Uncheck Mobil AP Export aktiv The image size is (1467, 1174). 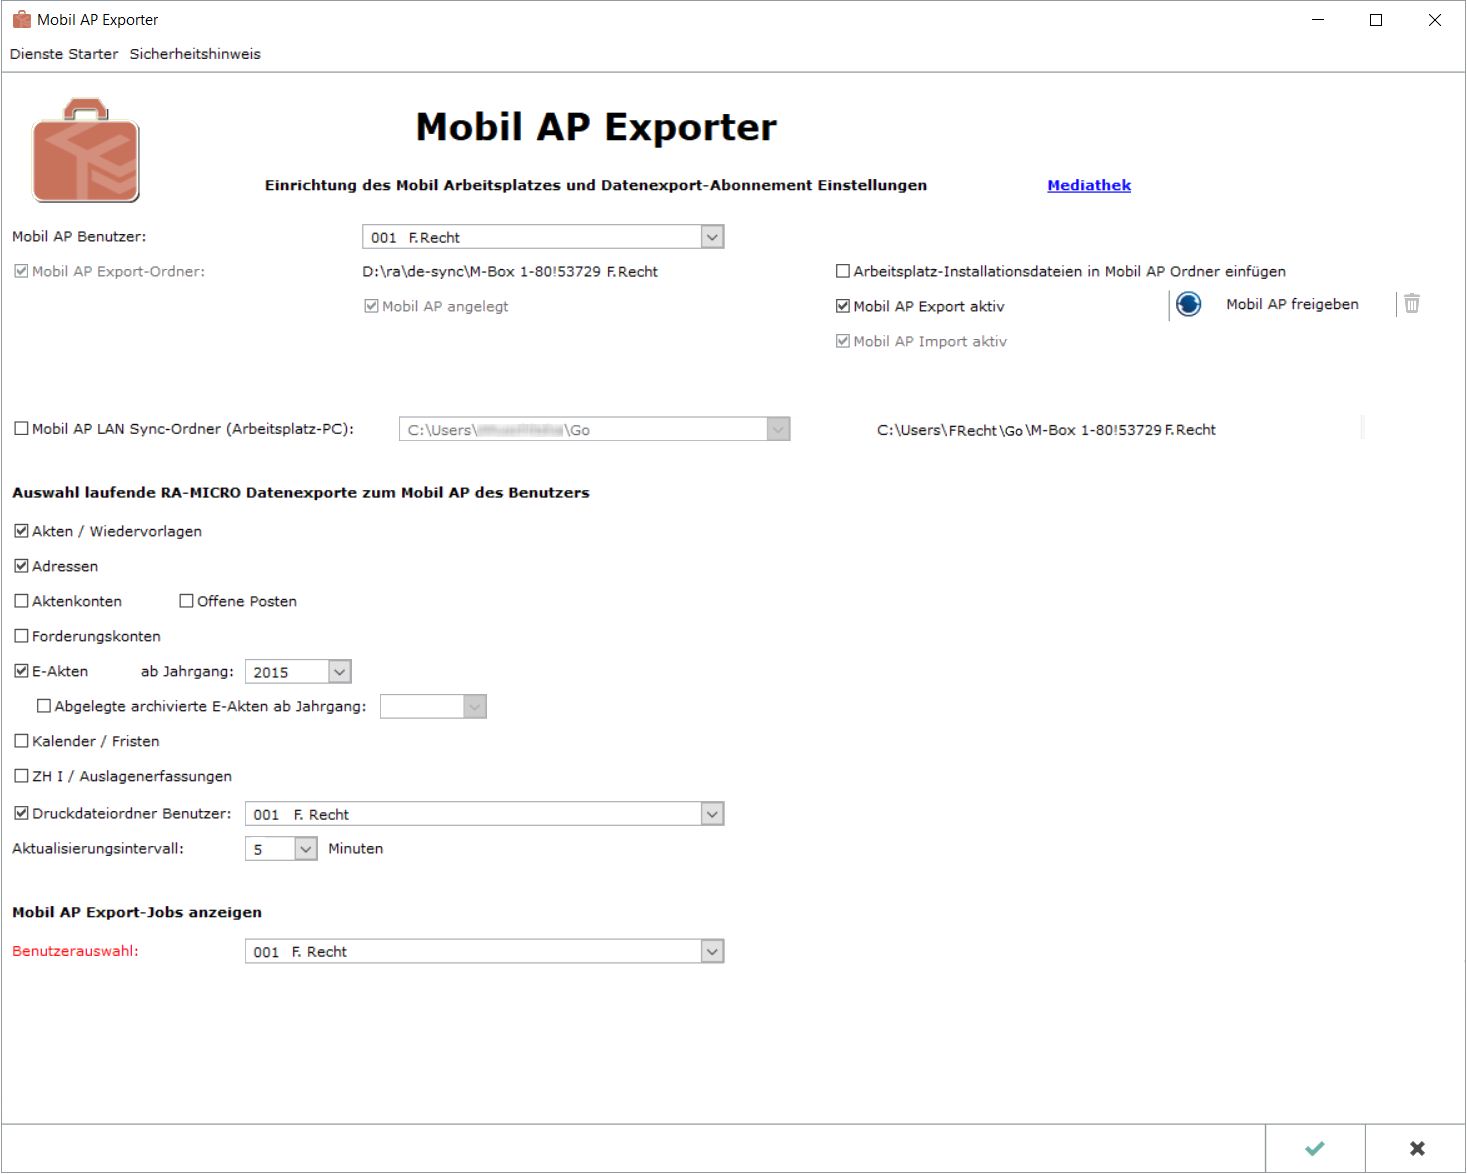(x=843, y=306)
